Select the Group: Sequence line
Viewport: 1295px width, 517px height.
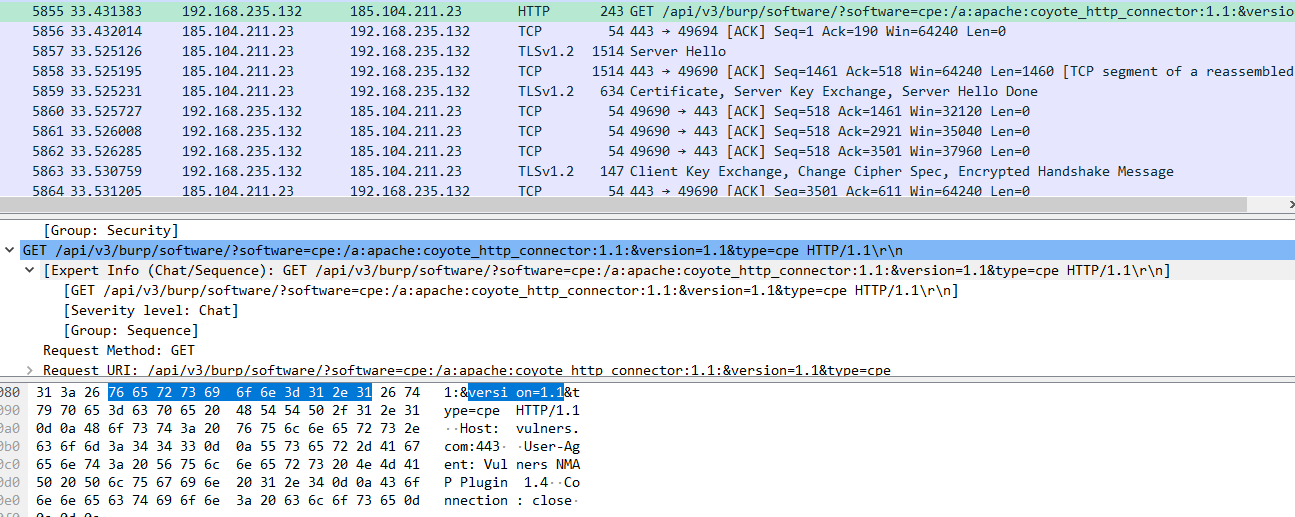tap(130, 330)
